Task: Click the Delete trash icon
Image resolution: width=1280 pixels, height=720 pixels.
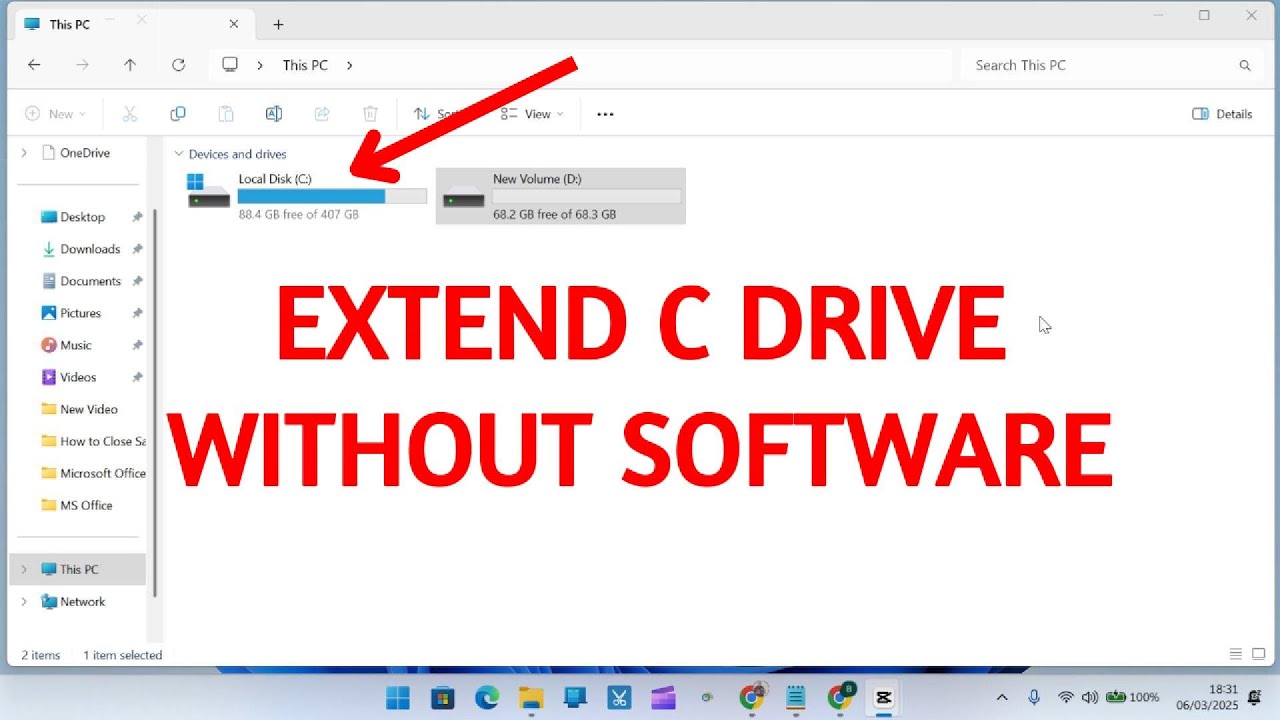Action: click(x=370, y=114)
